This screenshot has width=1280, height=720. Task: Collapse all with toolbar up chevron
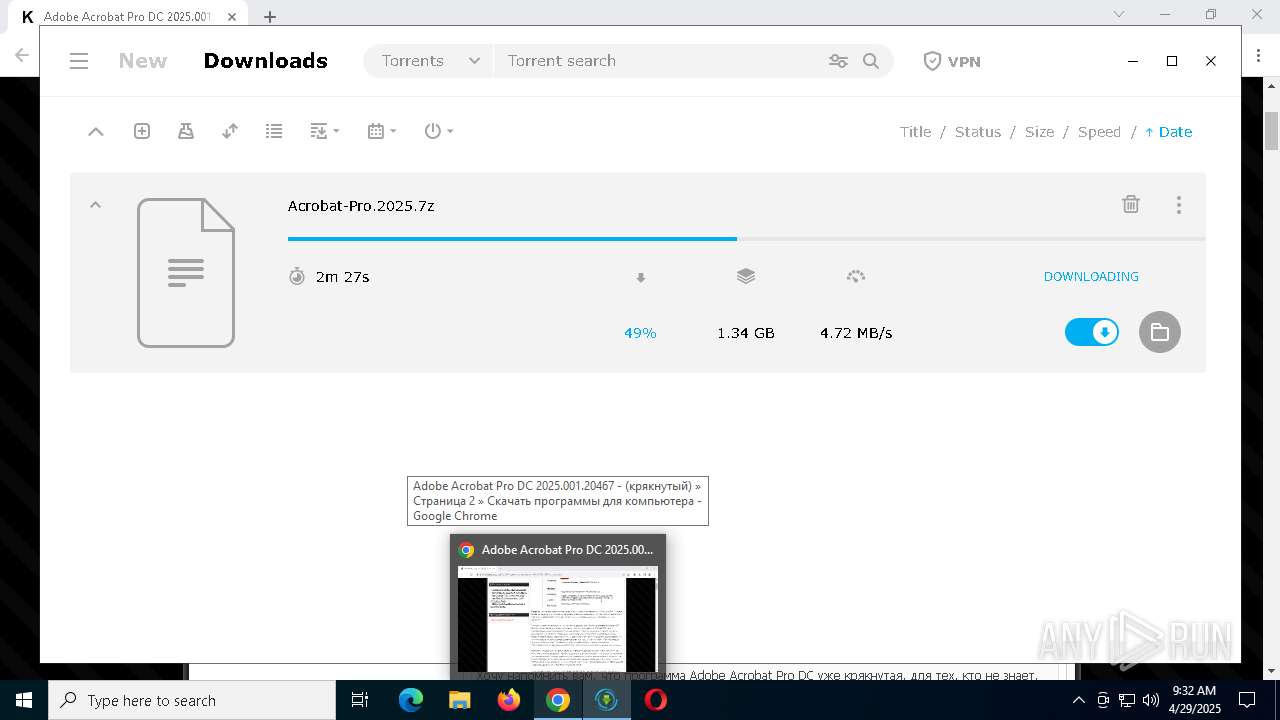pyautogui.click(x=96, y=131)
